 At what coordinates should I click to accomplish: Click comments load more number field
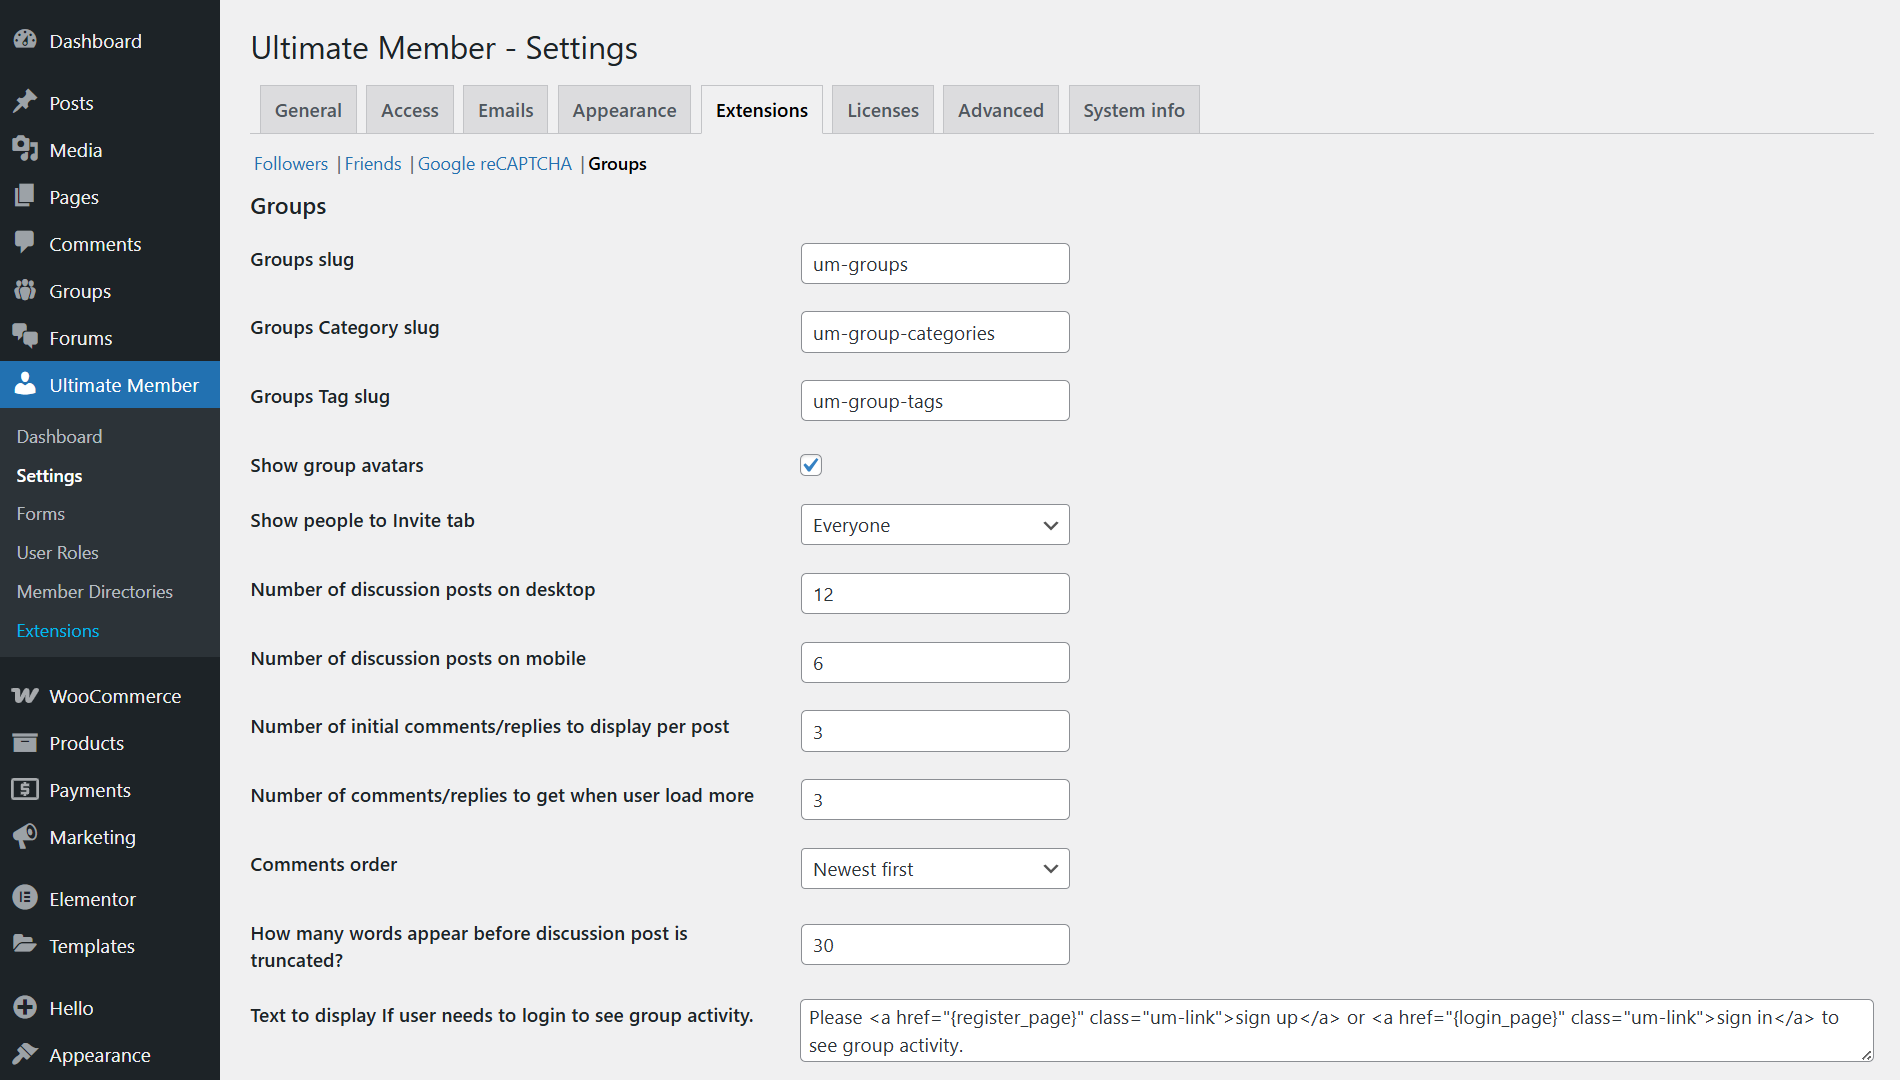coord(935,800)
